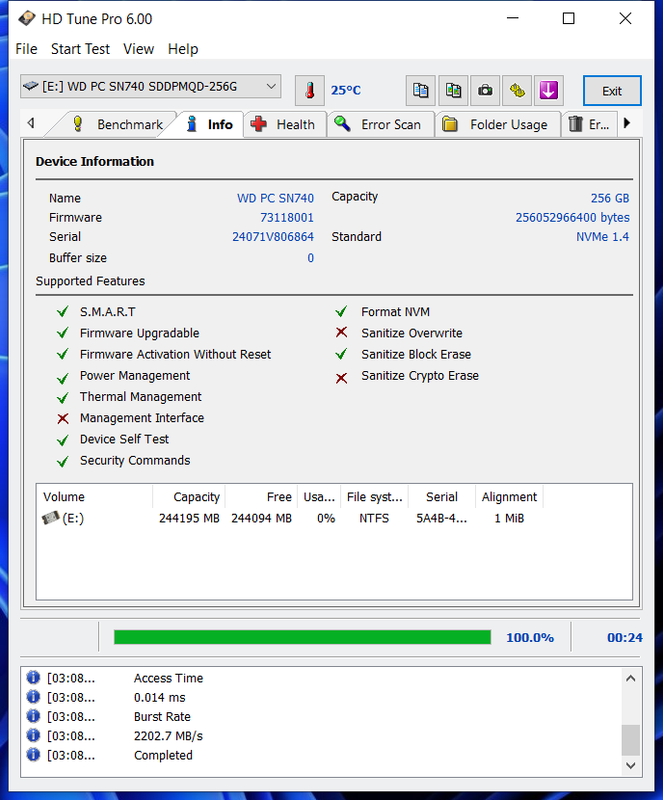
Task: Click serial number 24071V806864
Action: coord(273,237)
